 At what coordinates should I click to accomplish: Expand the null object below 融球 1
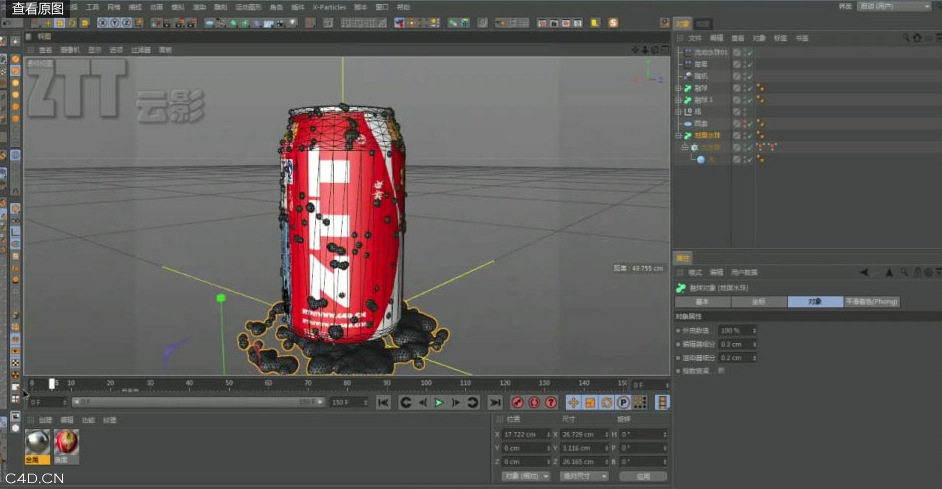679,112
